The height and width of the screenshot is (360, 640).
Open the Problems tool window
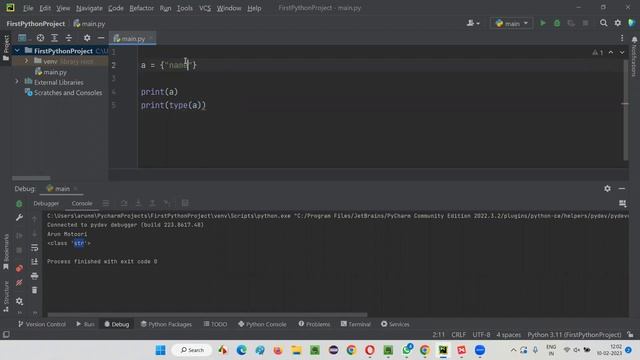point(314,324)
